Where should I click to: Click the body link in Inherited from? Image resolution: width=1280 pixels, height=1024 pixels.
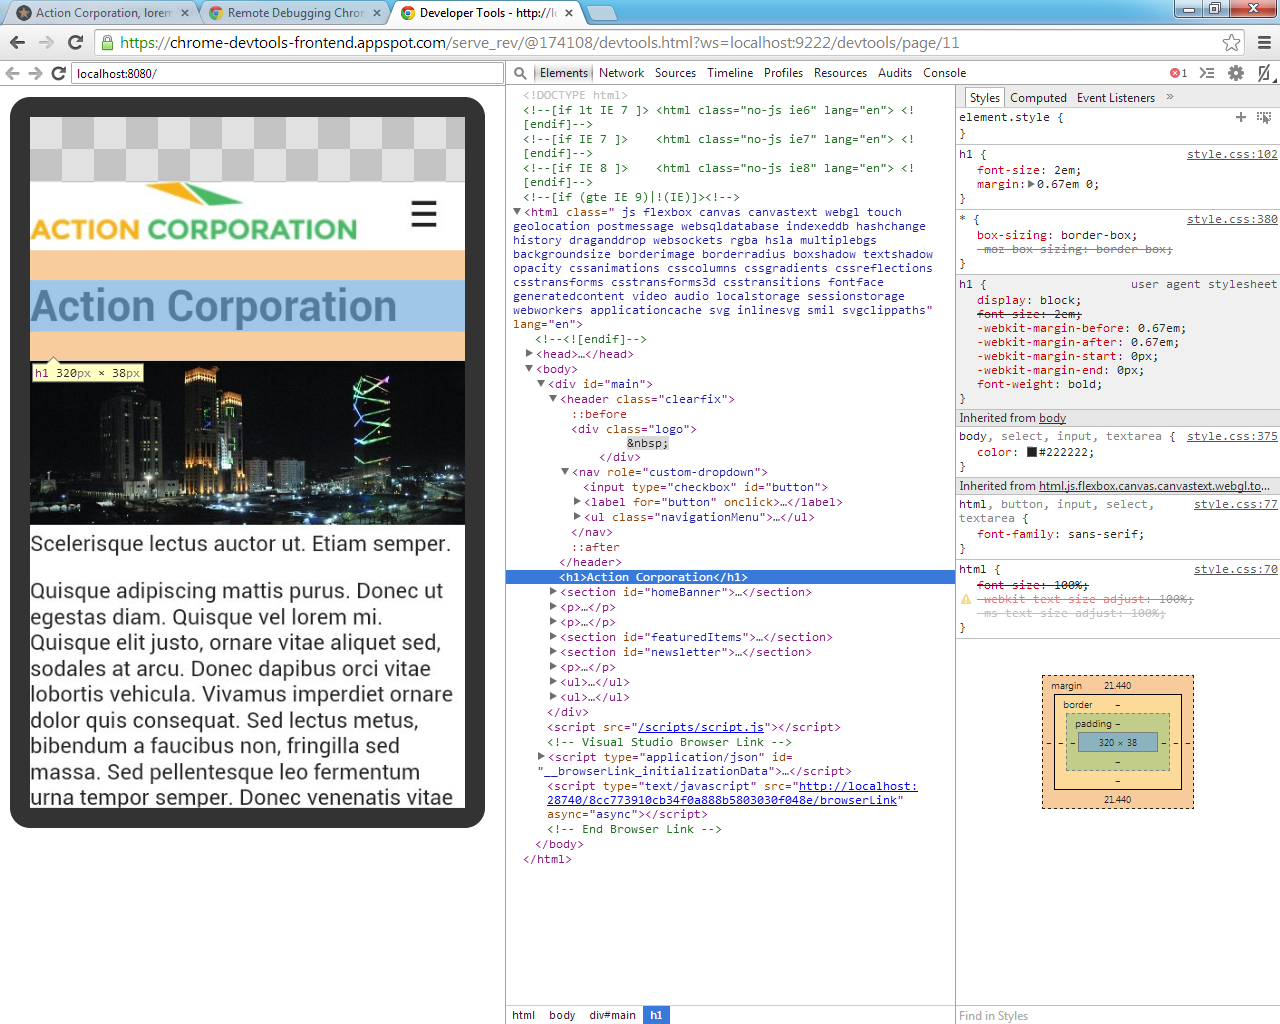coord(1052,418)
